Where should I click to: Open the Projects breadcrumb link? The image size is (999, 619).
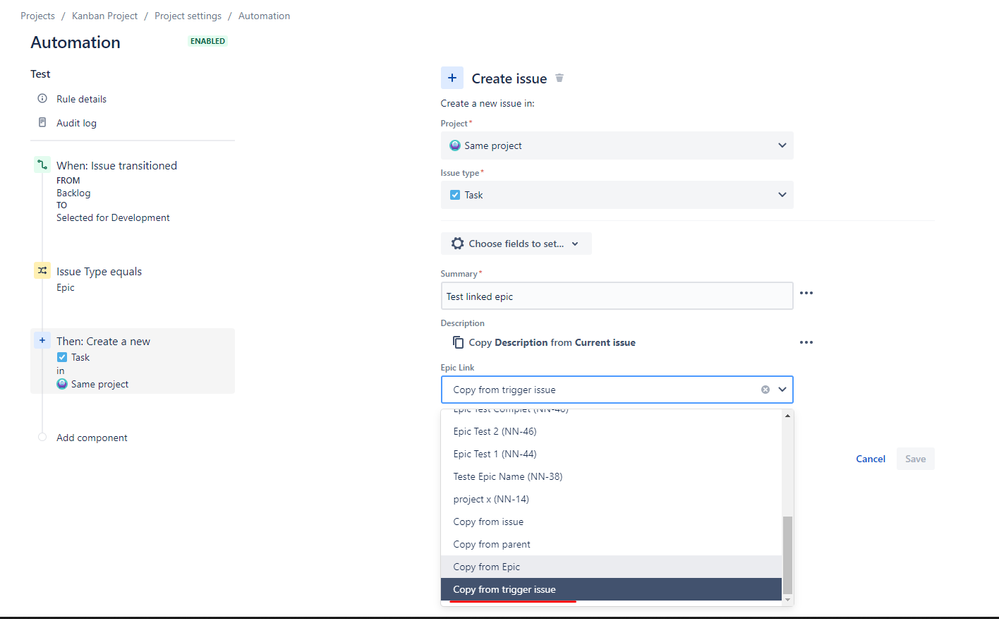38,16
